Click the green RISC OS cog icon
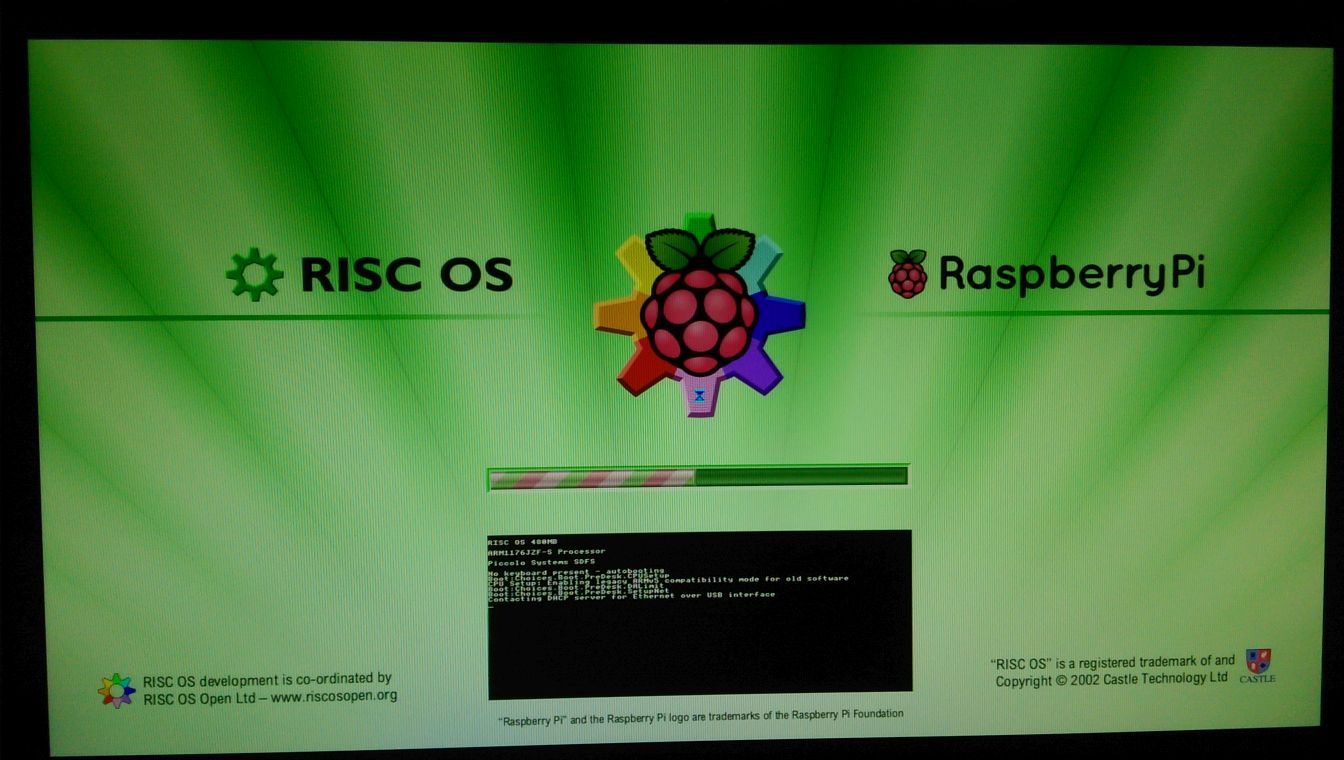This screenshot has width=1344, height=760. (x=254, y=274)
